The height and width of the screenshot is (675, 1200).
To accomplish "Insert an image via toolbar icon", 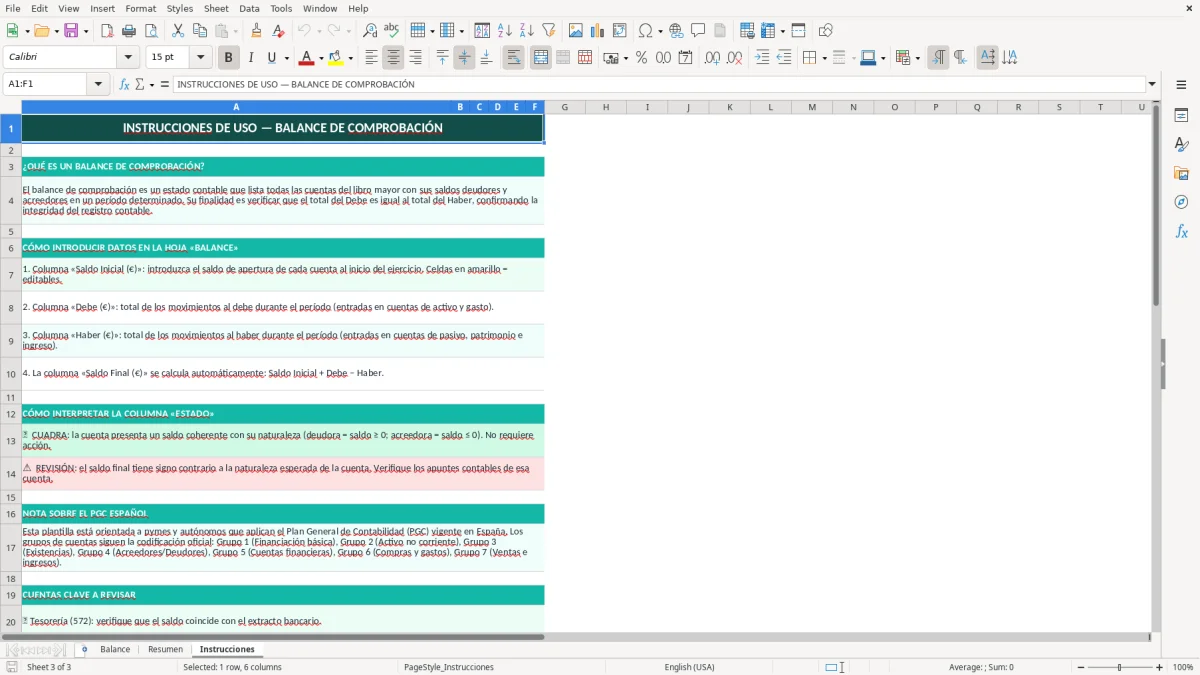I will coord(576,31).
